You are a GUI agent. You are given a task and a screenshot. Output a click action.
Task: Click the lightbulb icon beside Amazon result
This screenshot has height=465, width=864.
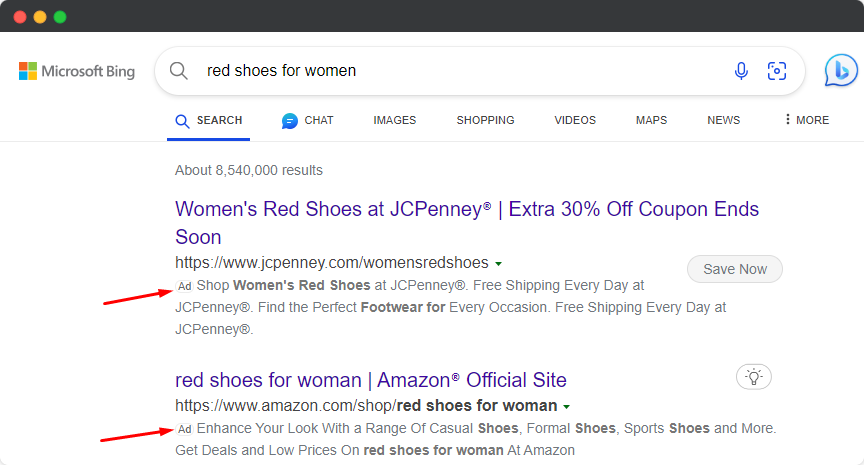click(754, 377)
